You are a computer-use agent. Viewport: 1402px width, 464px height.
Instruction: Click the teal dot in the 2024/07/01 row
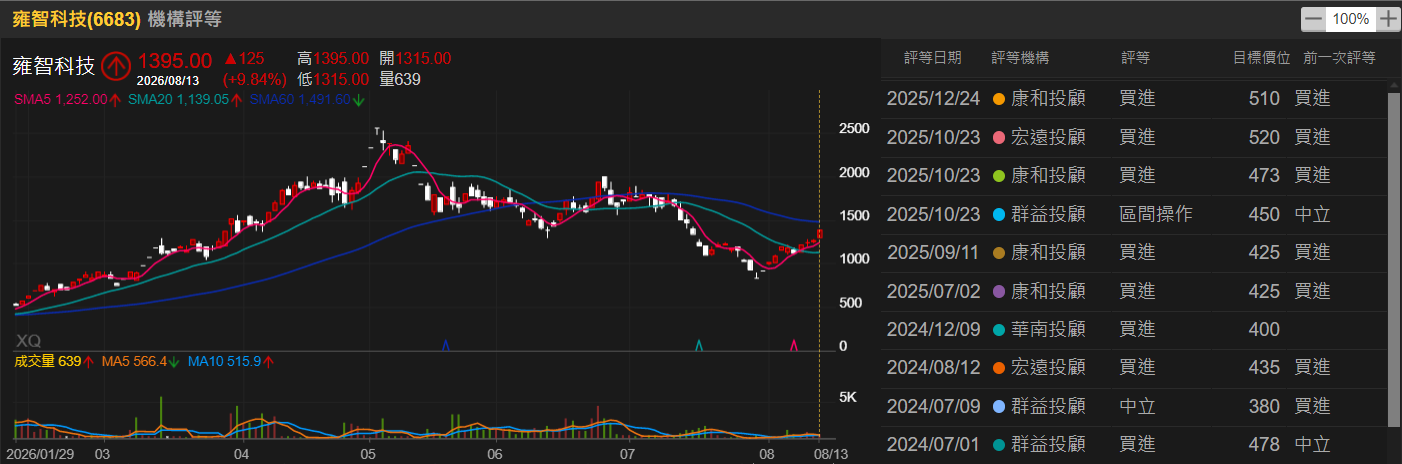998,445
